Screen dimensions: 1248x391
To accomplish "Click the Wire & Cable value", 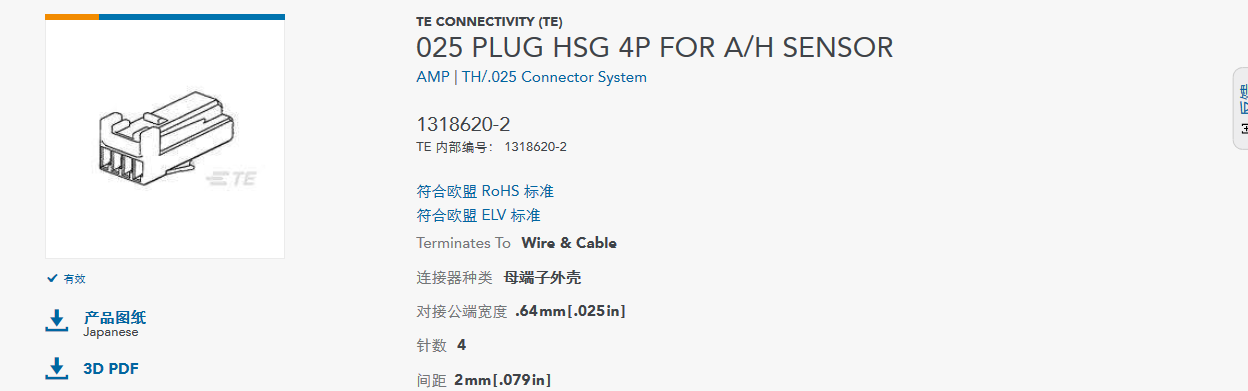I will (569, 243).
